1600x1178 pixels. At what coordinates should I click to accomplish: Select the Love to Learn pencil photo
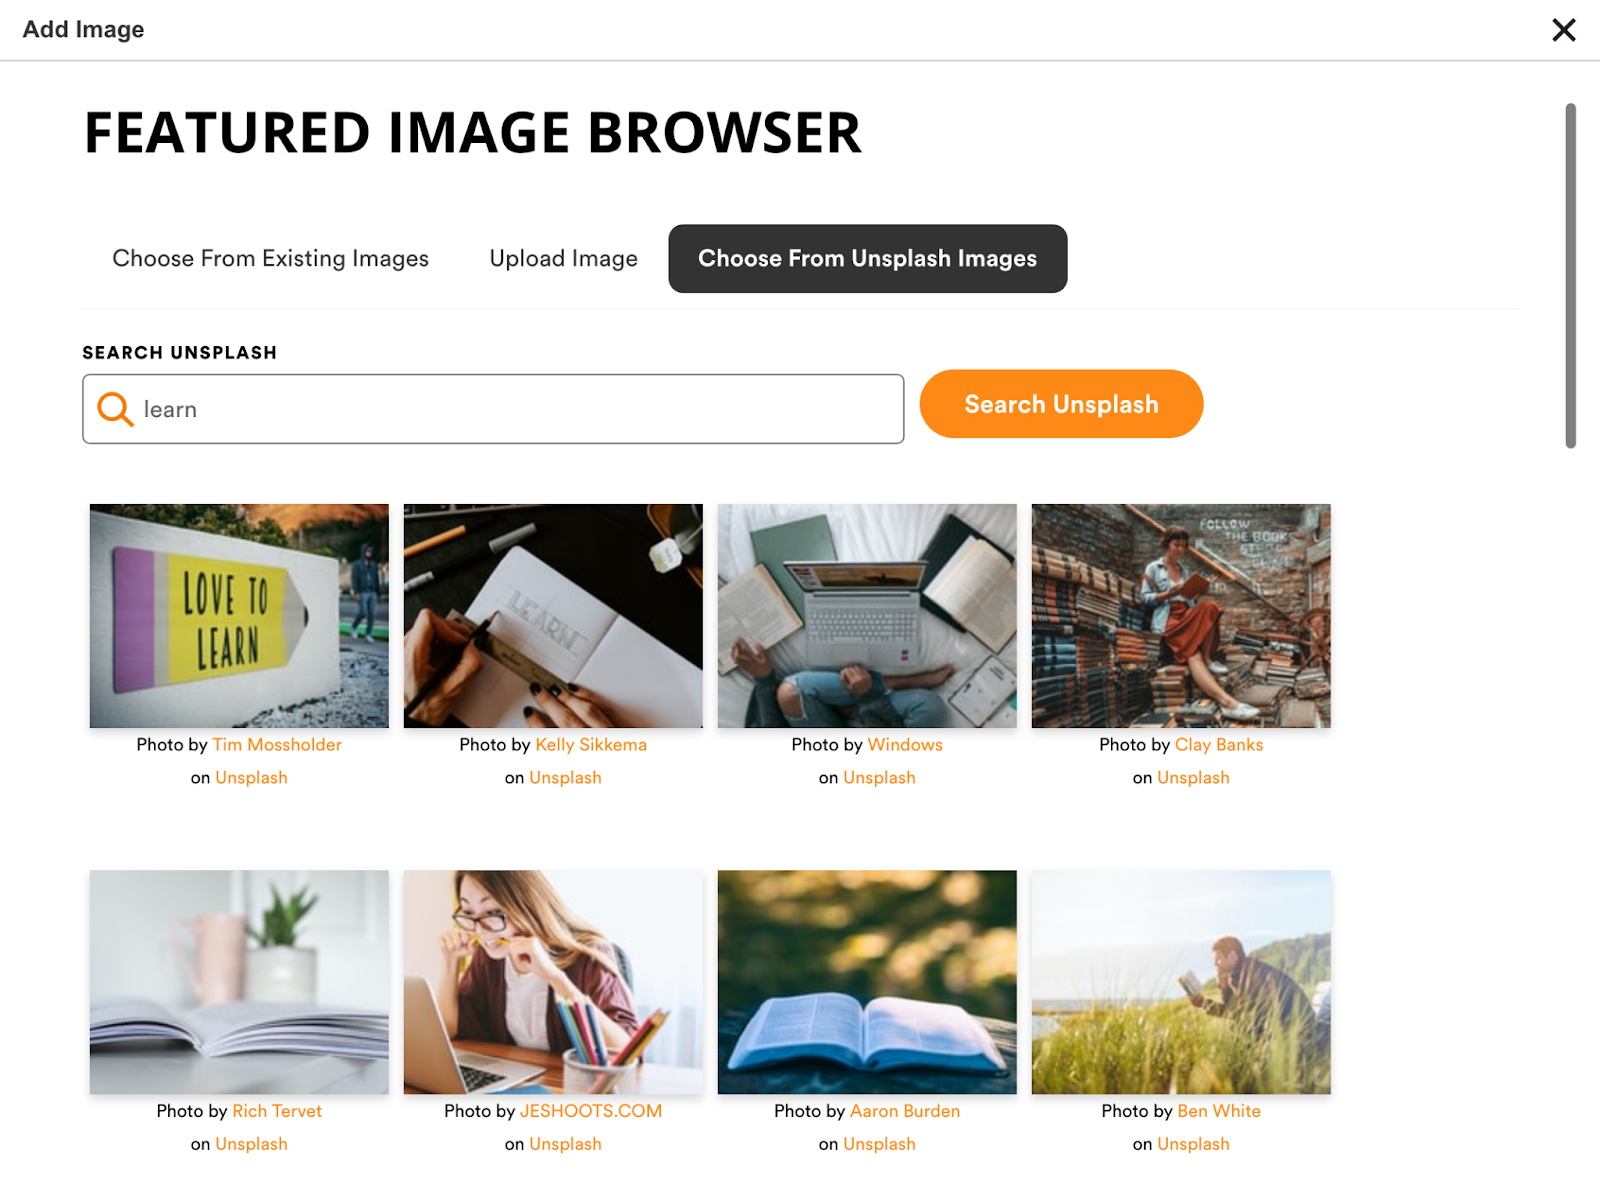pyautogui.click(x=239, y=616)
